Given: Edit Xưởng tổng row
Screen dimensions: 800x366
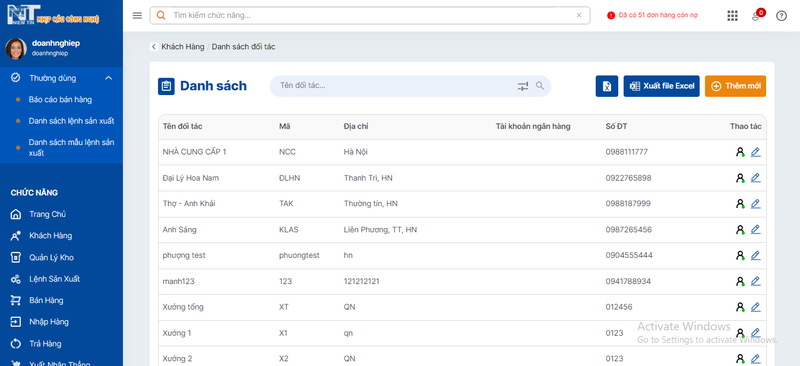Looking at the screenshot, I should tap(756, 307).
